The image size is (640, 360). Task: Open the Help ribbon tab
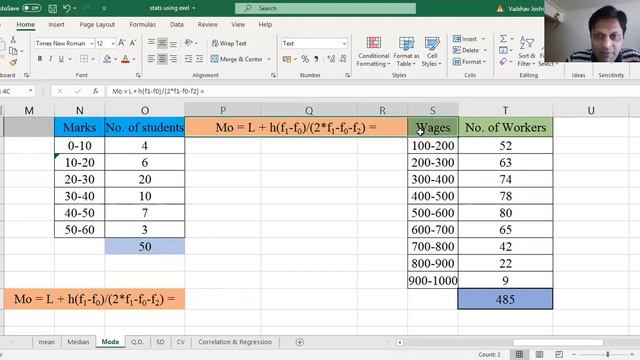[x=265, y=24]
